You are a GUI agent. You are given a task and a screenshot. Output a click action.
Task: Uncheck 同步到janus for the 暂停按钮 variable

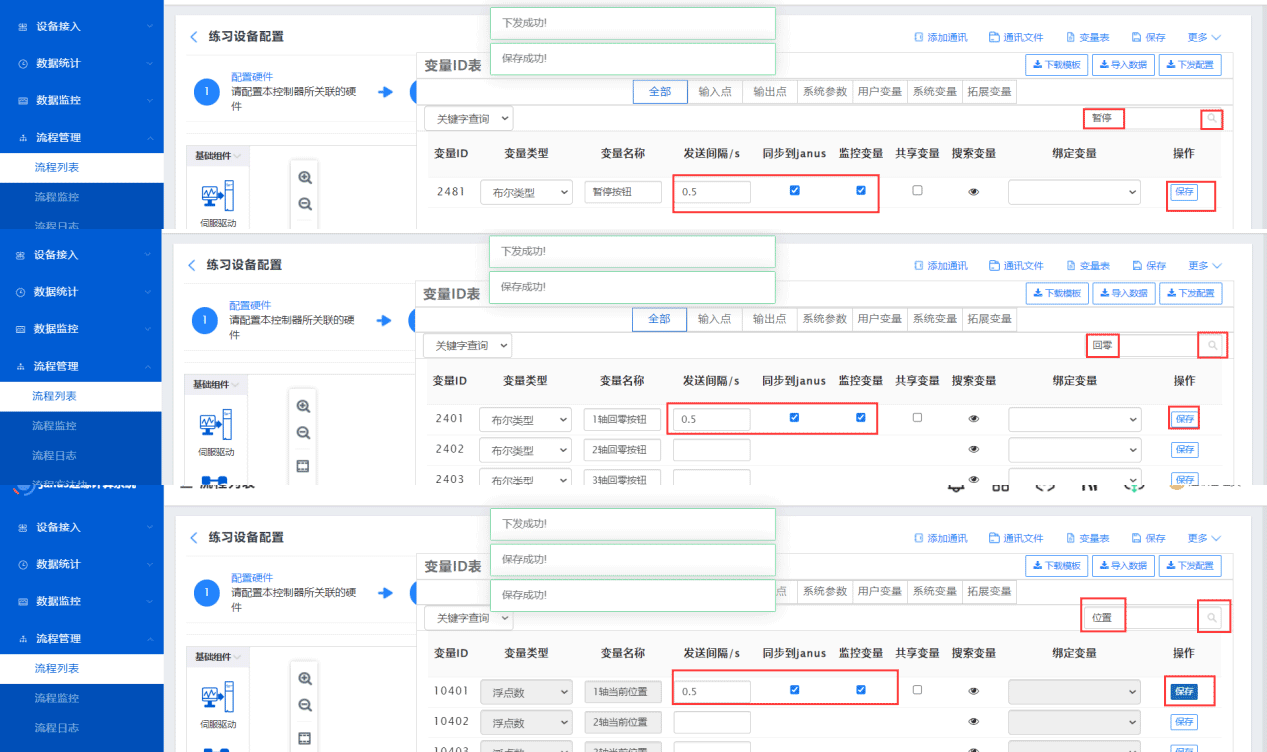[x=795, y=190]
